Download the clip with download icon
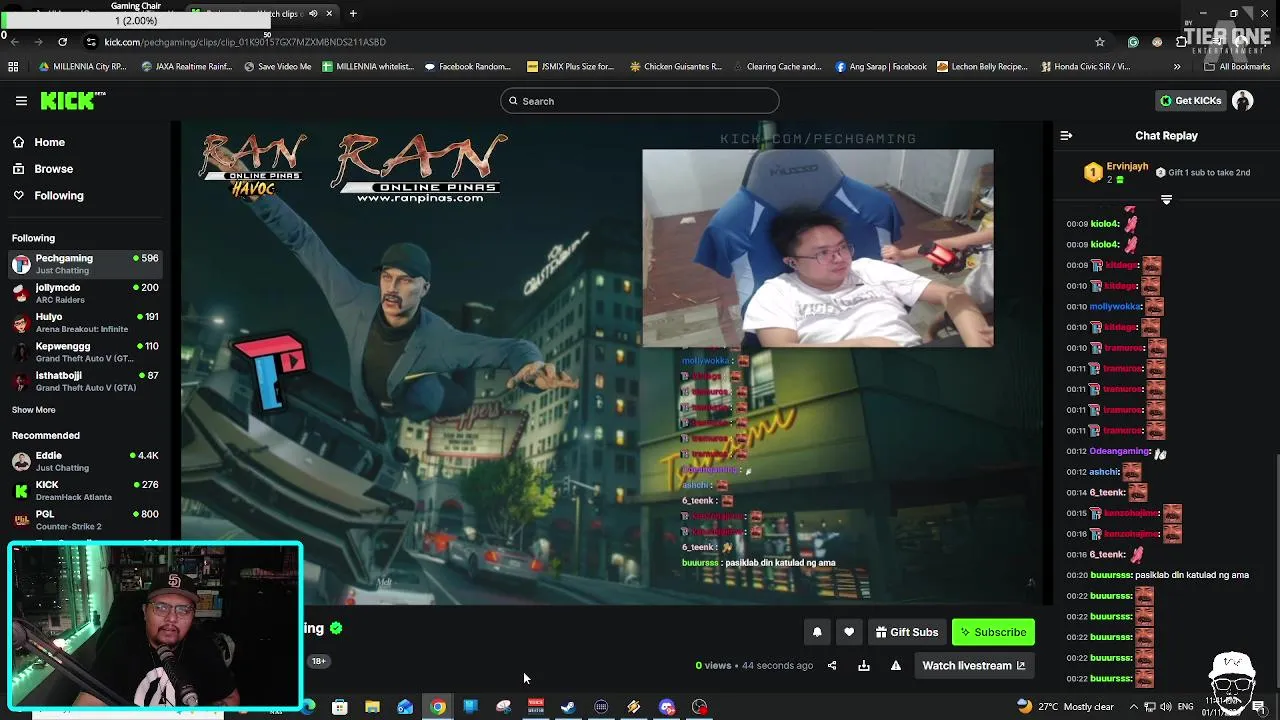This screenshot has width=1280, height=720. click(864, 666)
